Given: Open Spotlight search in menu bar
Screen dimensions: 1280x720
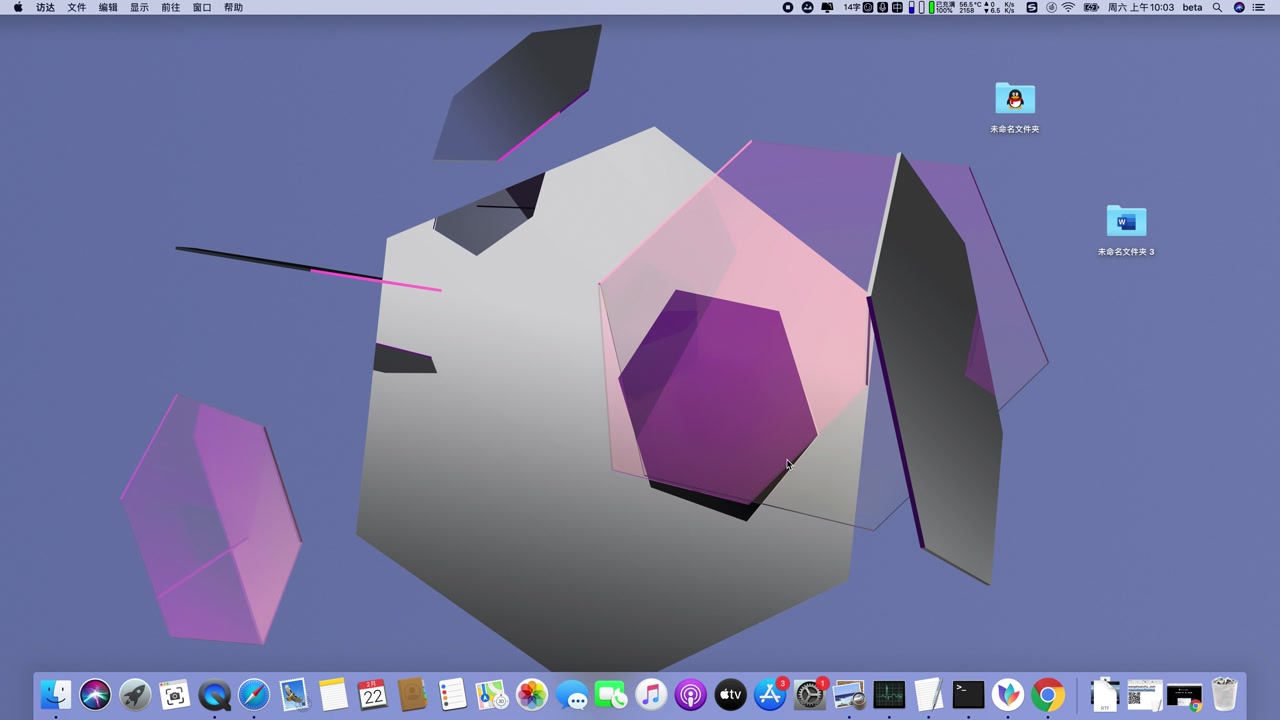Looking at the screenshot, I should coord(1217,7).
